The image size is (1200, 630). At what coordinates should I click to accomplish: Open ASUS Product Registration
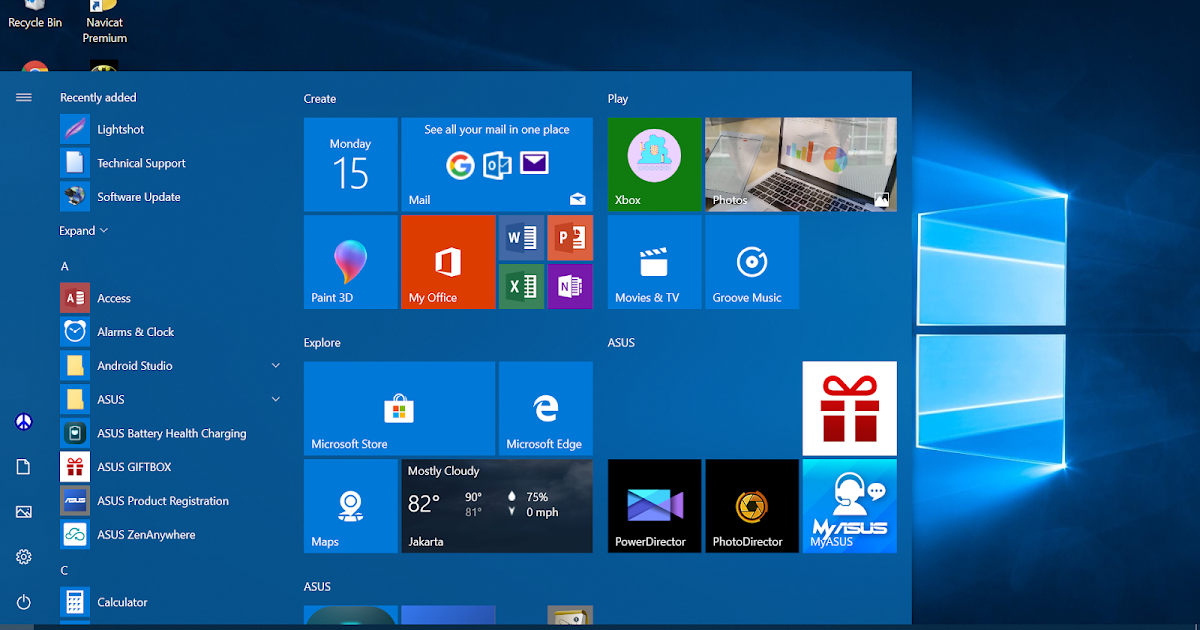170,501
